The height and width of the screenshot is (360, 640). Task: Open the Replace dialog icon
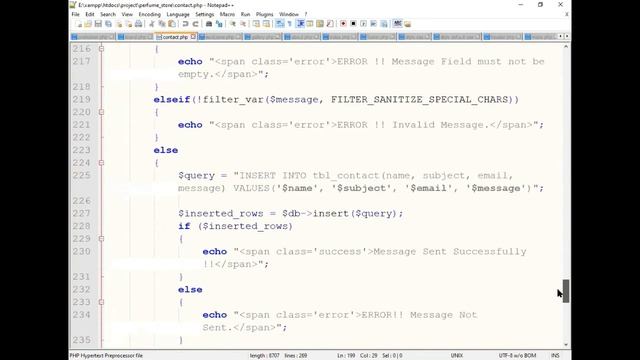tap(219, 24)
